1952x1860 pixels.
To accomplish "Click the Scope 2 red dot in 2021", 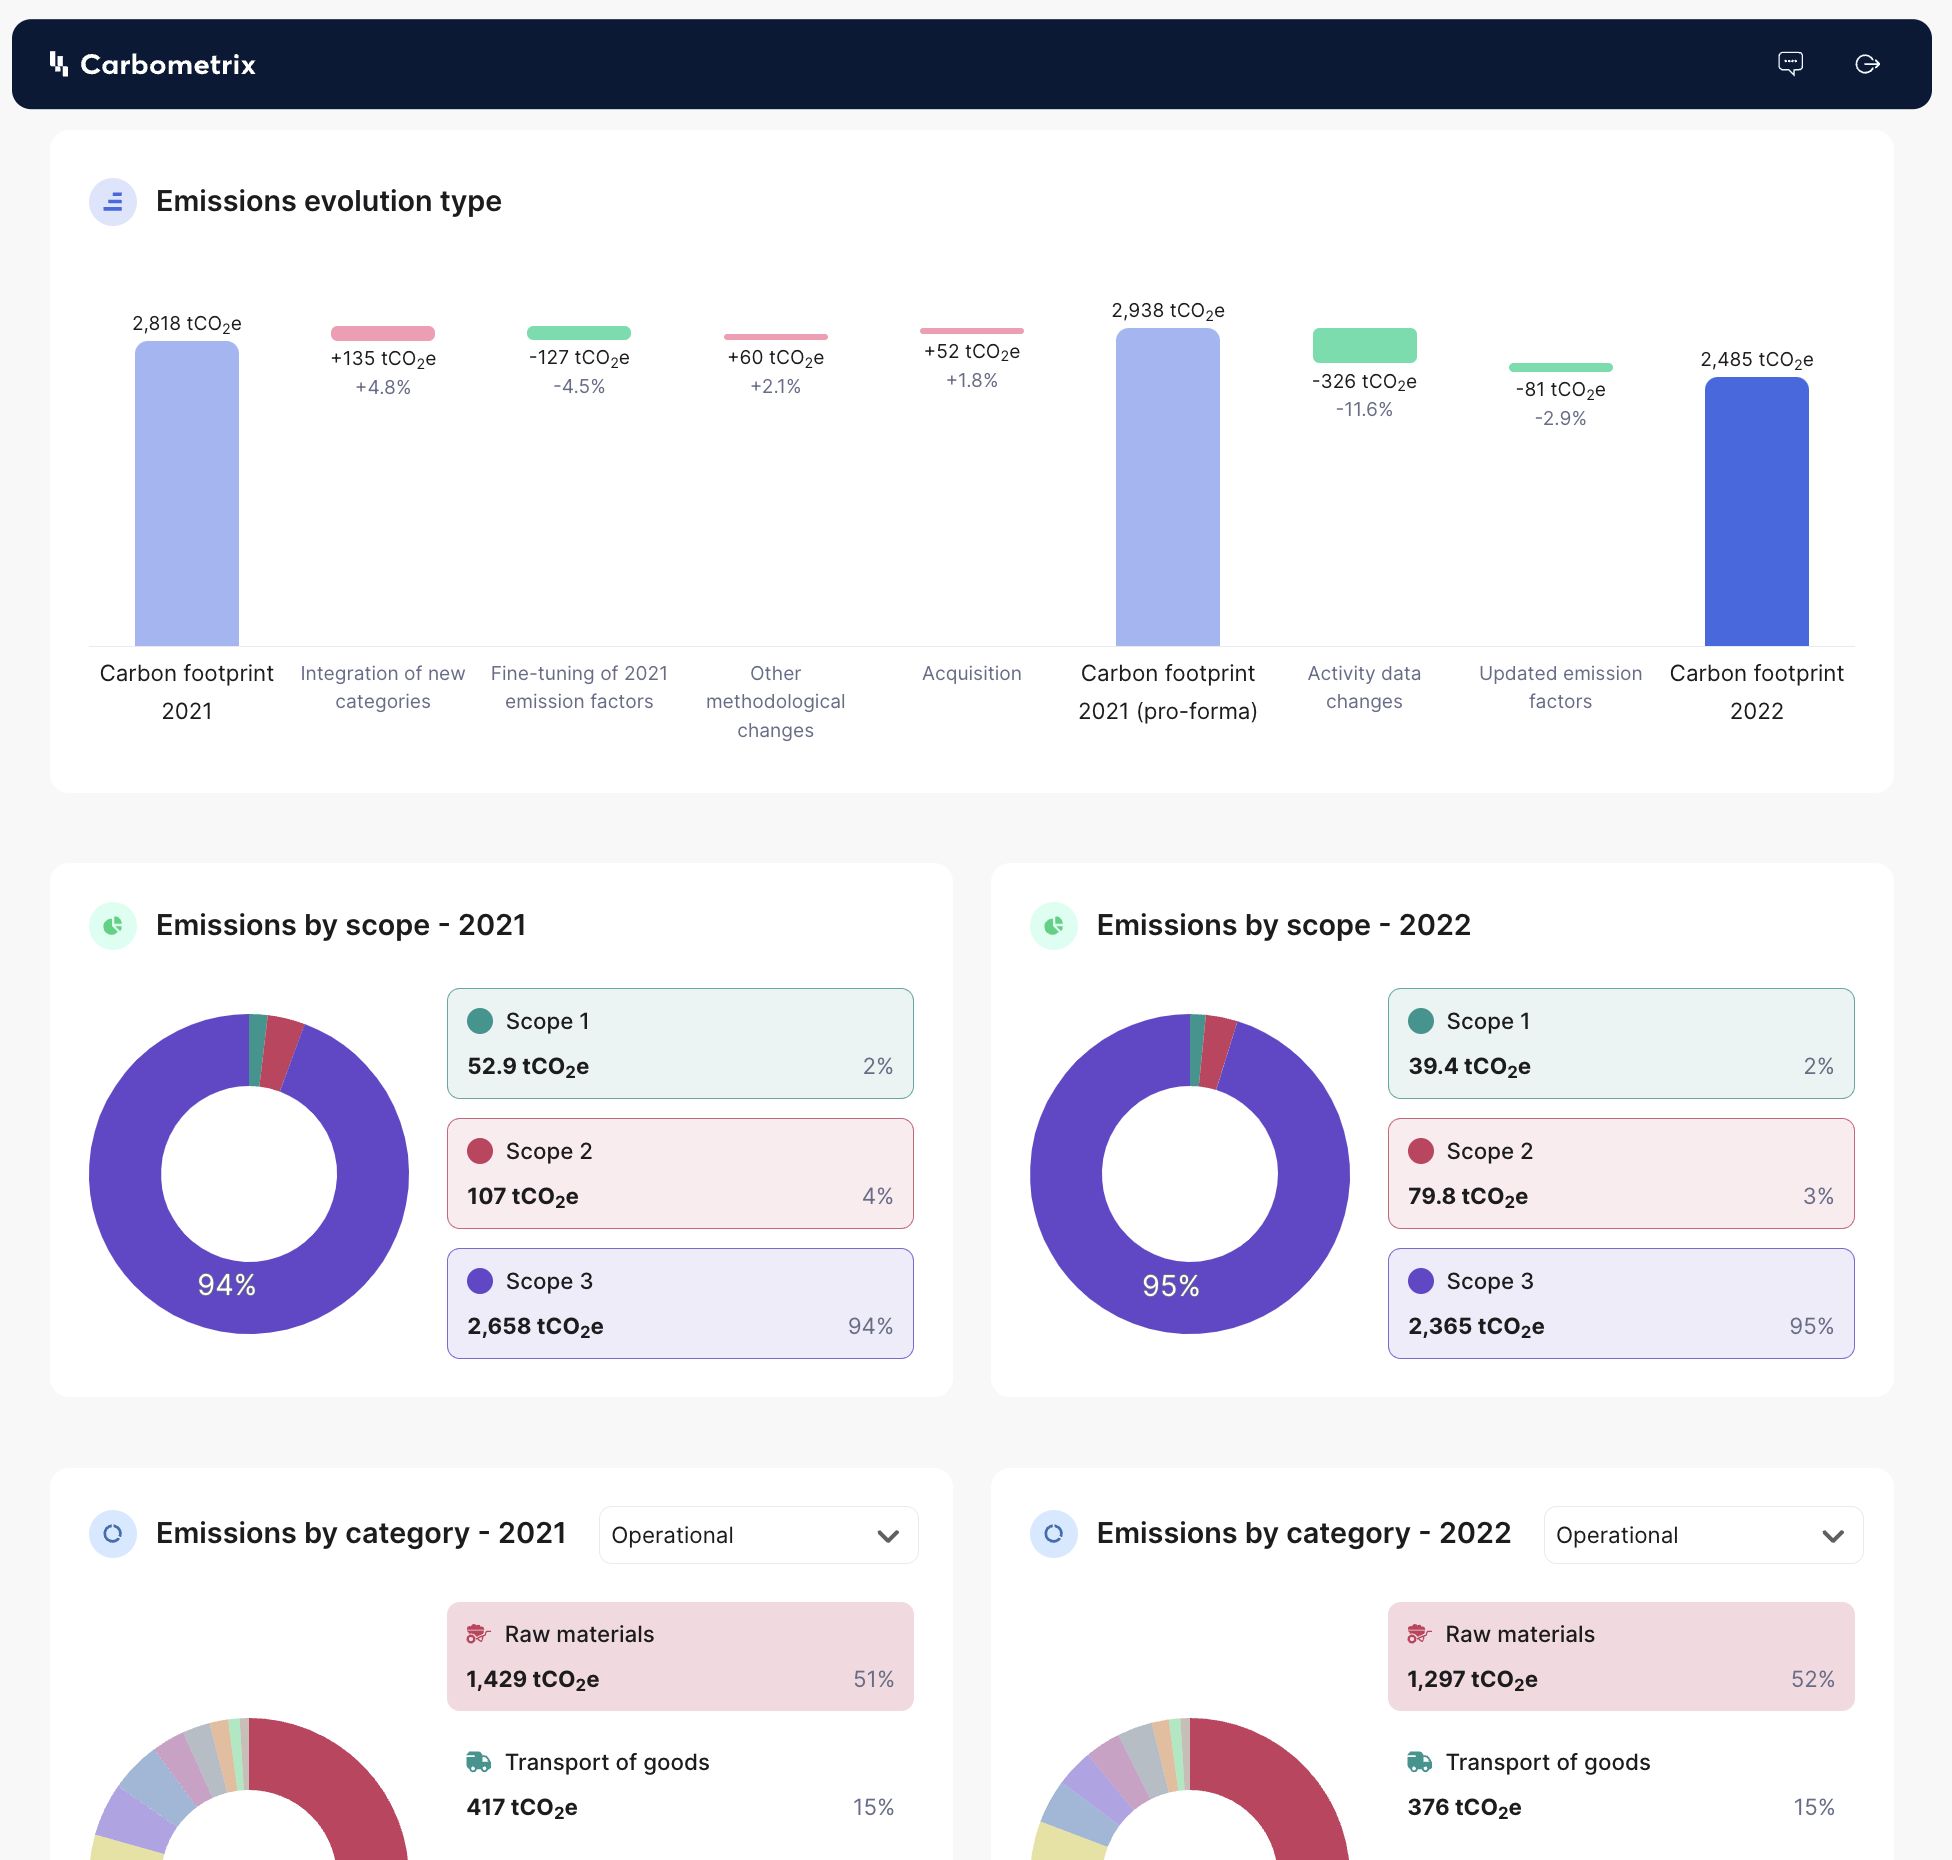I will coord(480,1151).
